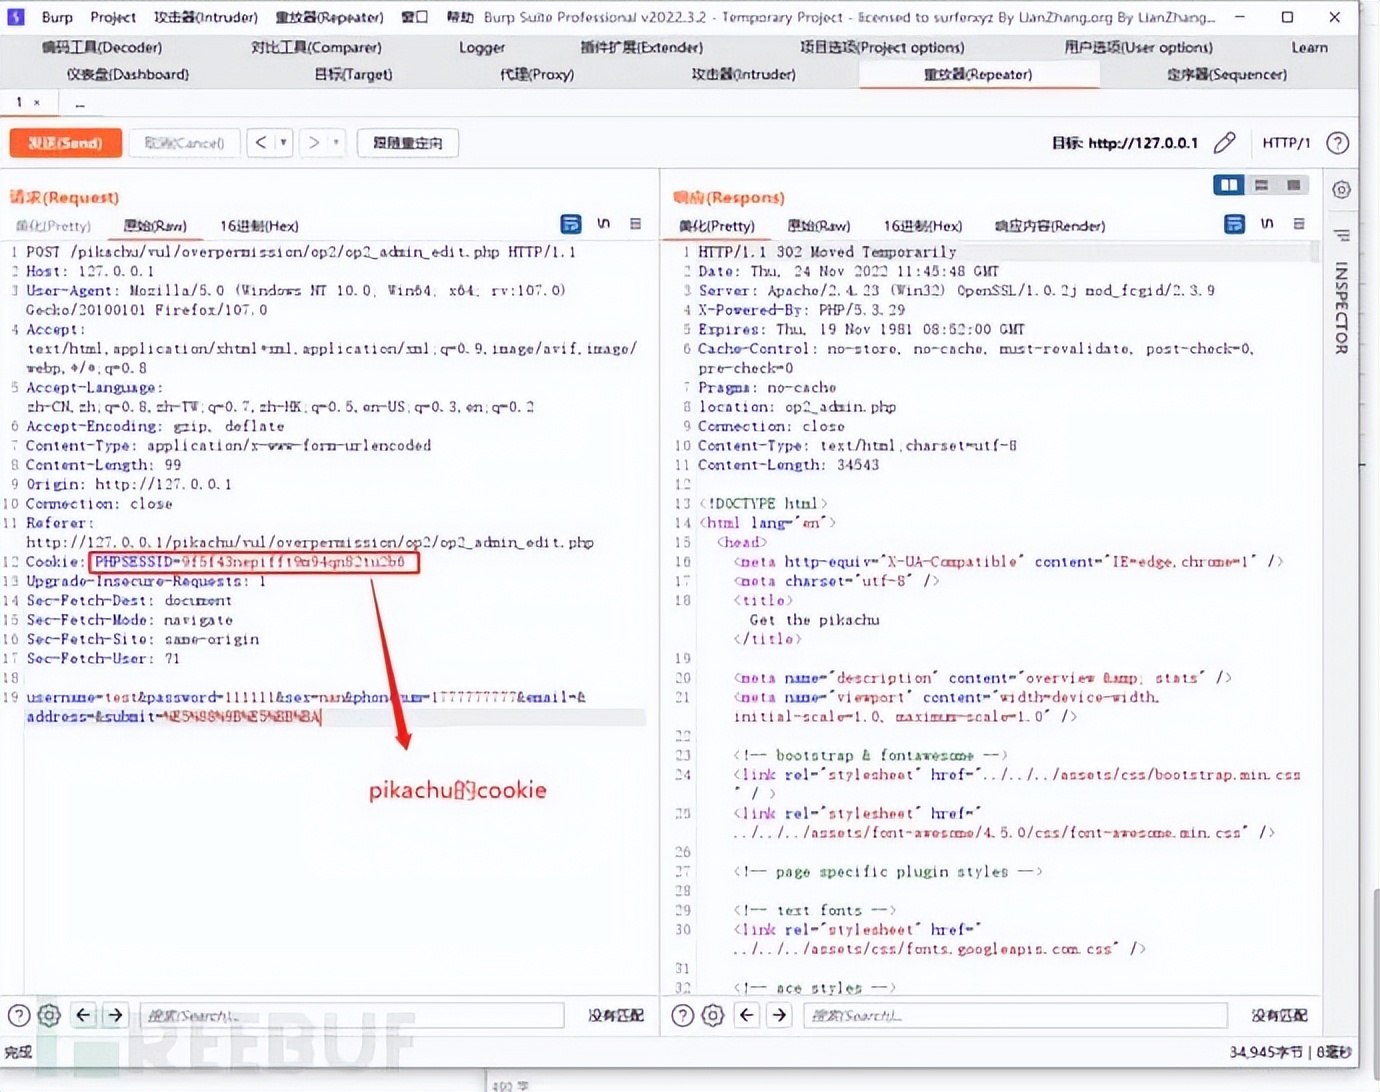Screen dimensions: 1380x1092
Task: Select the side-by-side layout toggle
Action: [1229, 185]
